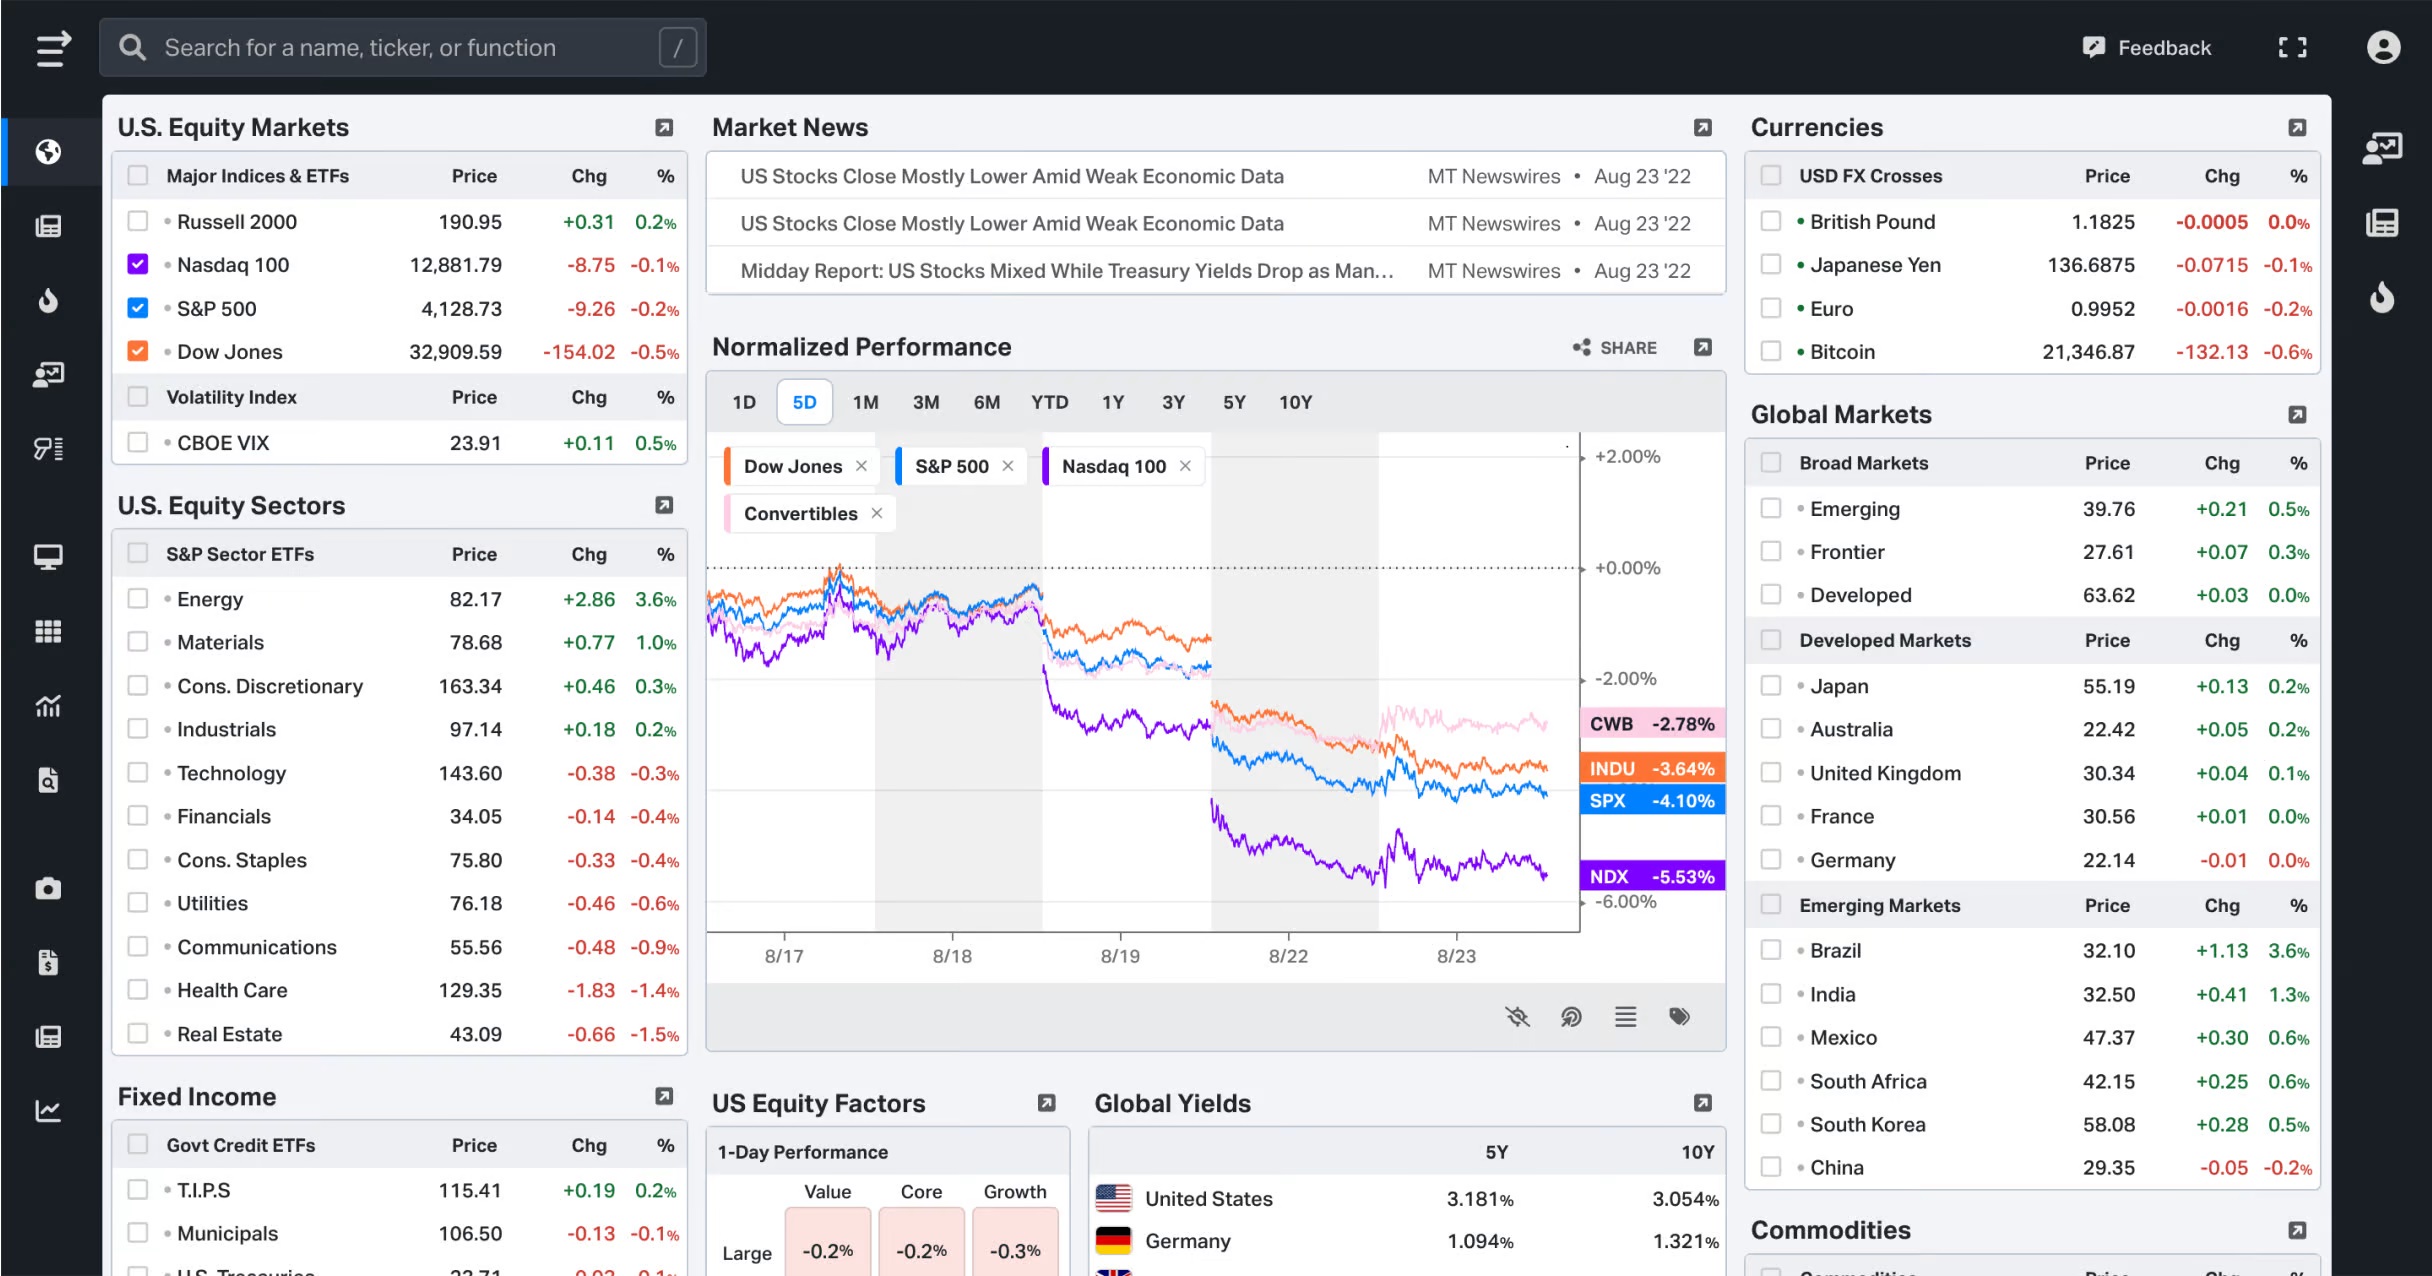2432x1276 pixels.
Task: Enable the Bitcoin currency checkbox
Action: (x=1770, y=352)
